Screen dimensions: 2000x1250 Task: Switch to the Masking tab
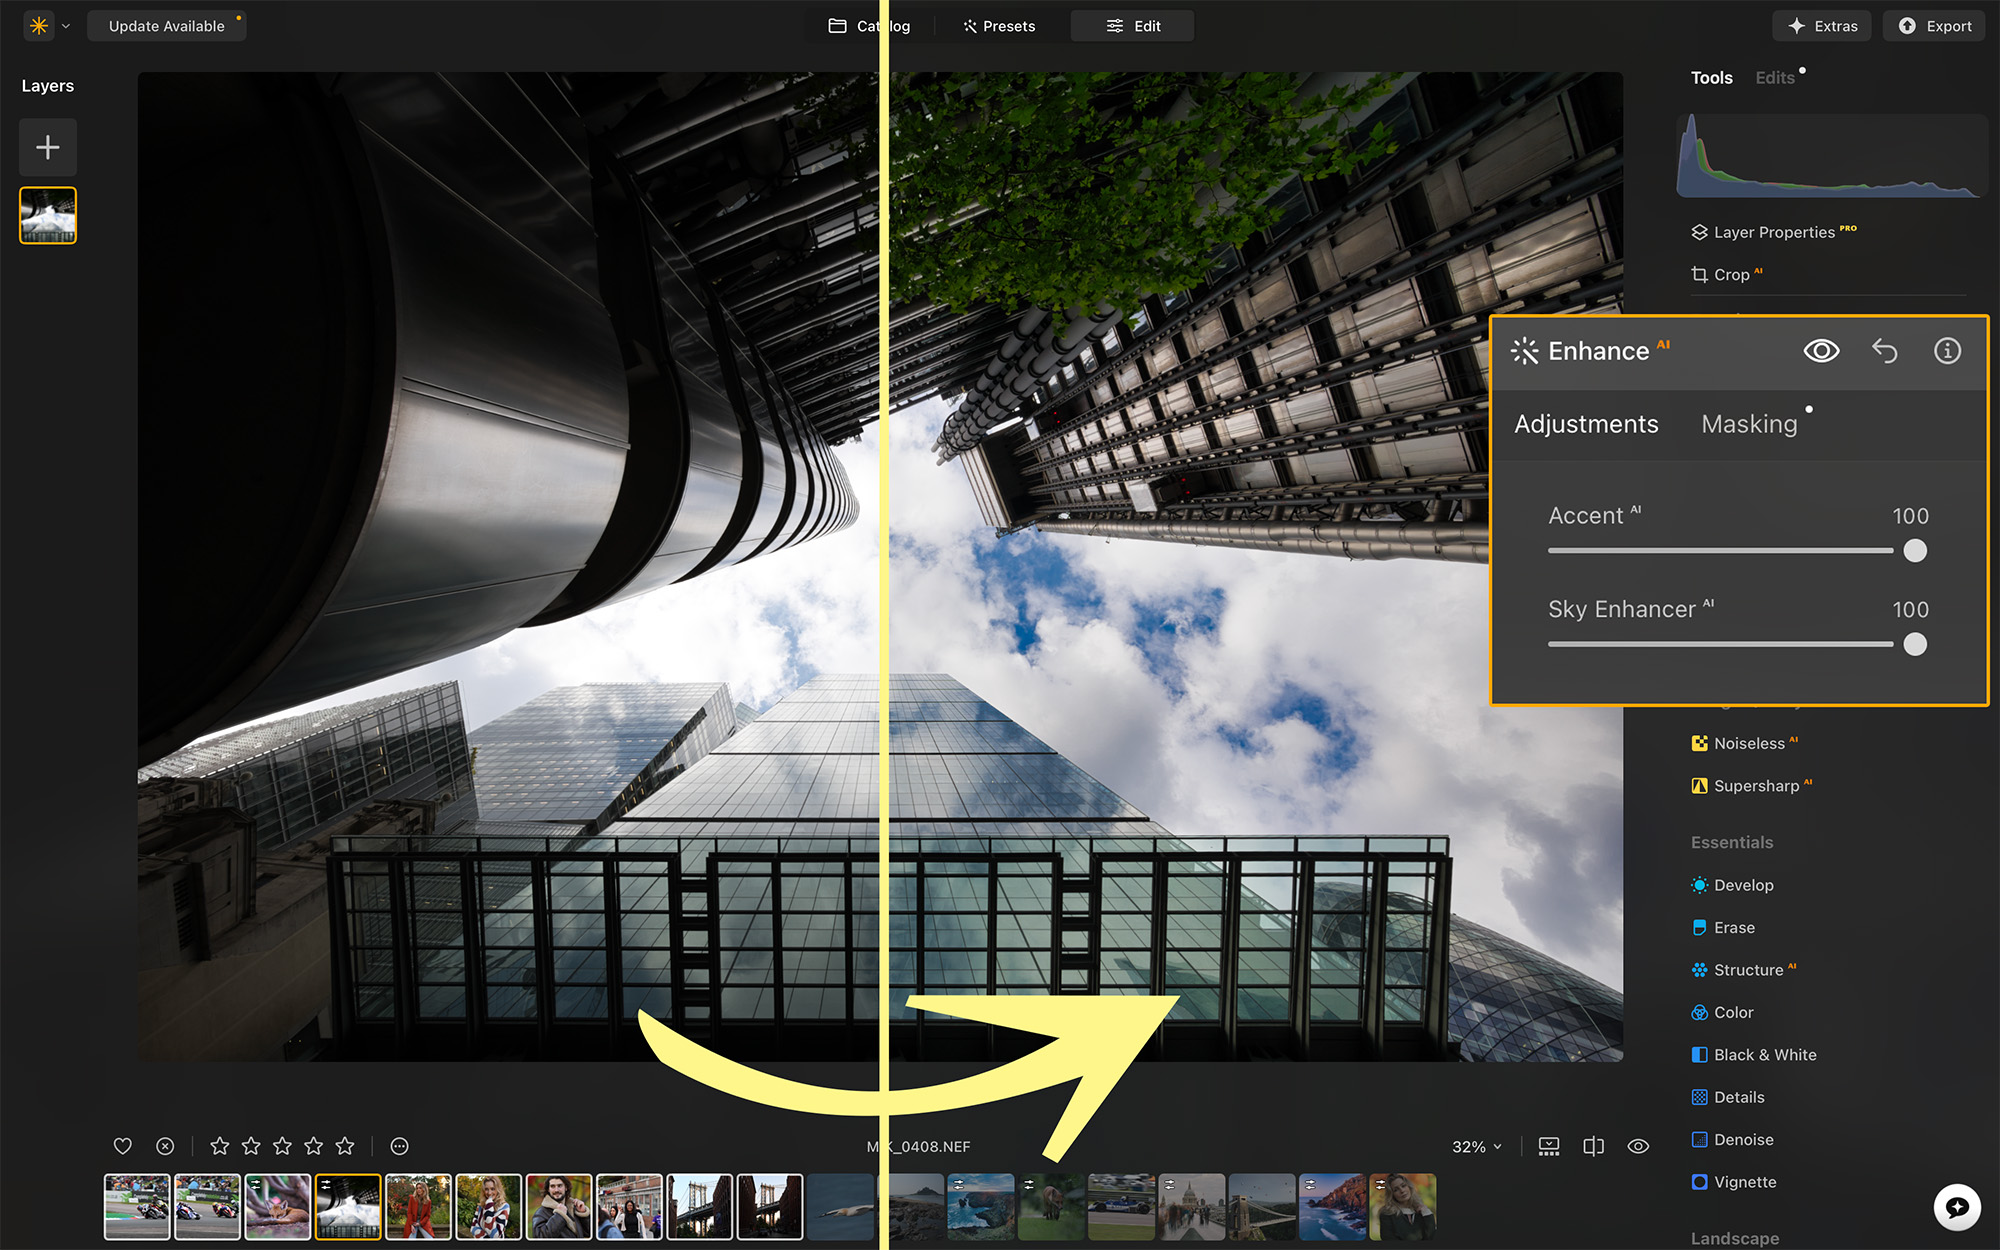(1748, 423)
